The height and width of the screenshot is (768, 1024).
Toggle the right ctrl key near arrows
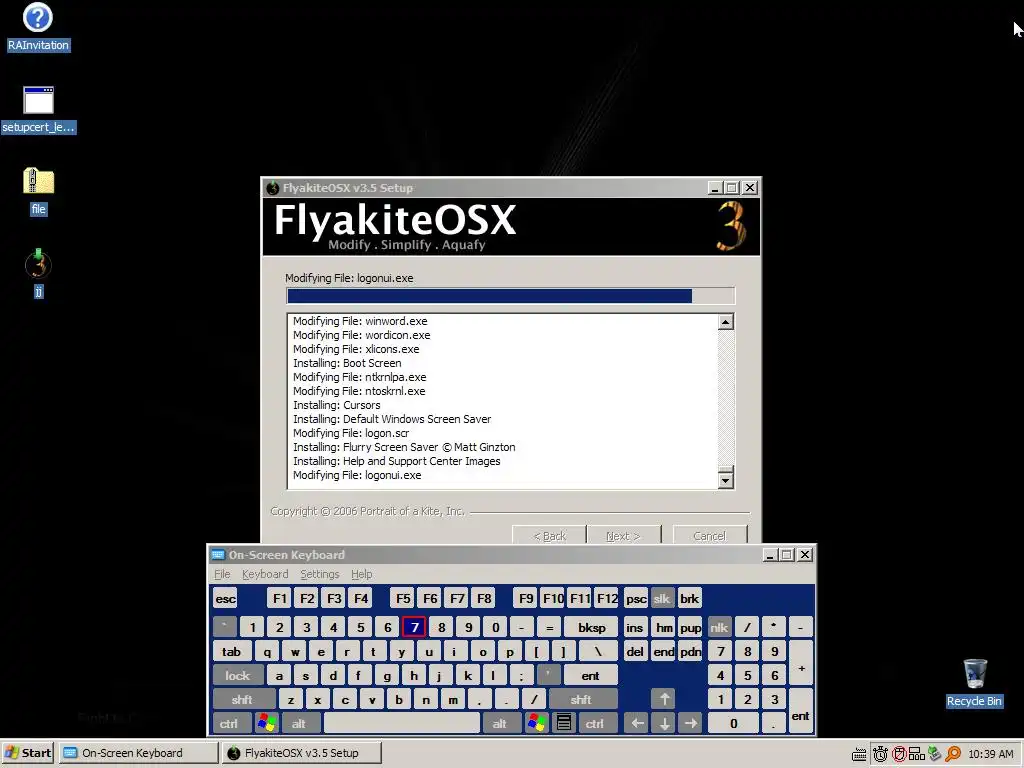598,723
